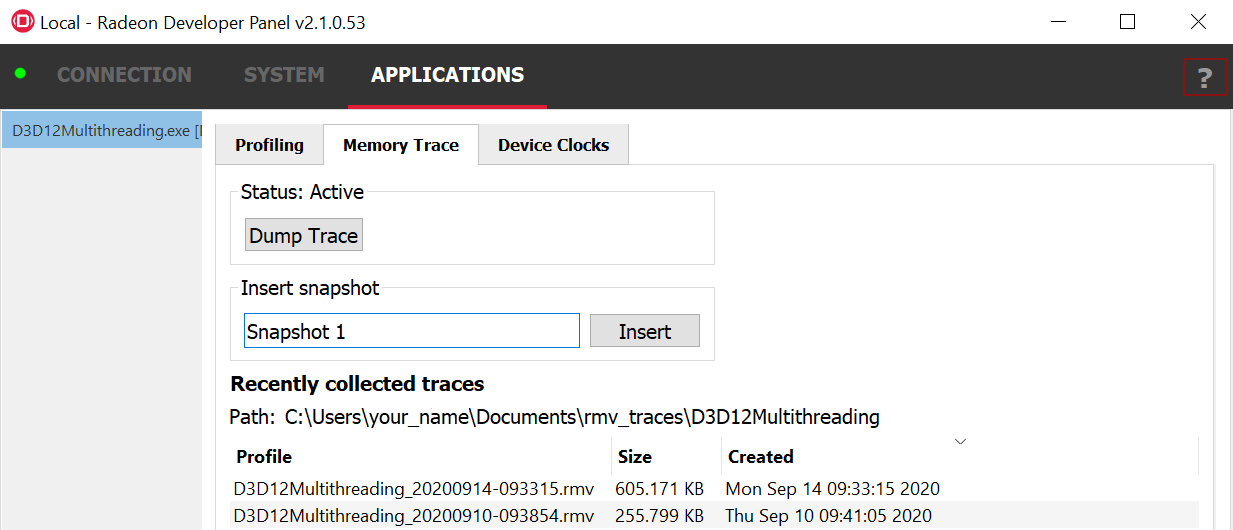Screen dimensions: 1233x530
Task: Maximize the Radeon Developer Panel window
Action: point(1127,22)
